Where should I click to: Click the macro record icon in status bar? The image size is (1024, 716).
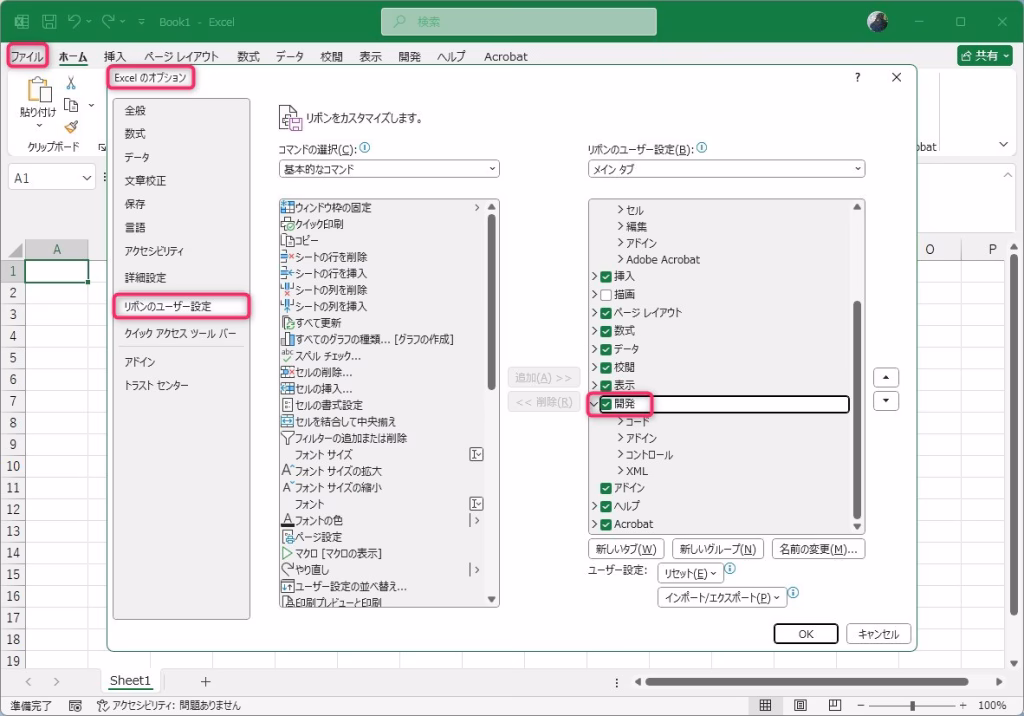pyautogui.click(x=75, y=706)
